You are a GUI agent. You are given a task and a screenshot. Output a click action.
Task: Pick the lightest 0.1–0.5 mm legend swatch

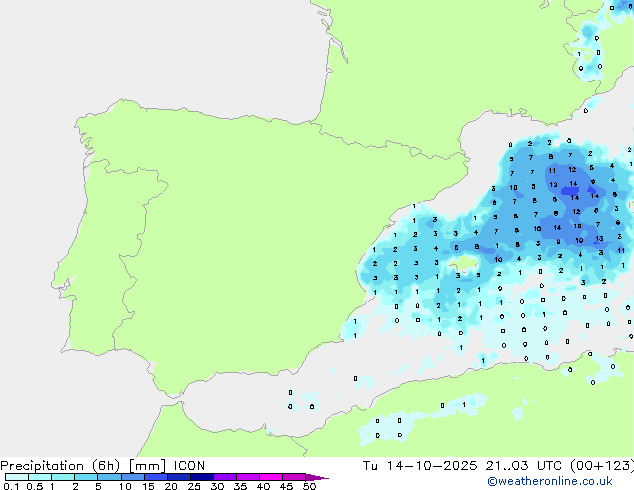(x=17, y=477)
